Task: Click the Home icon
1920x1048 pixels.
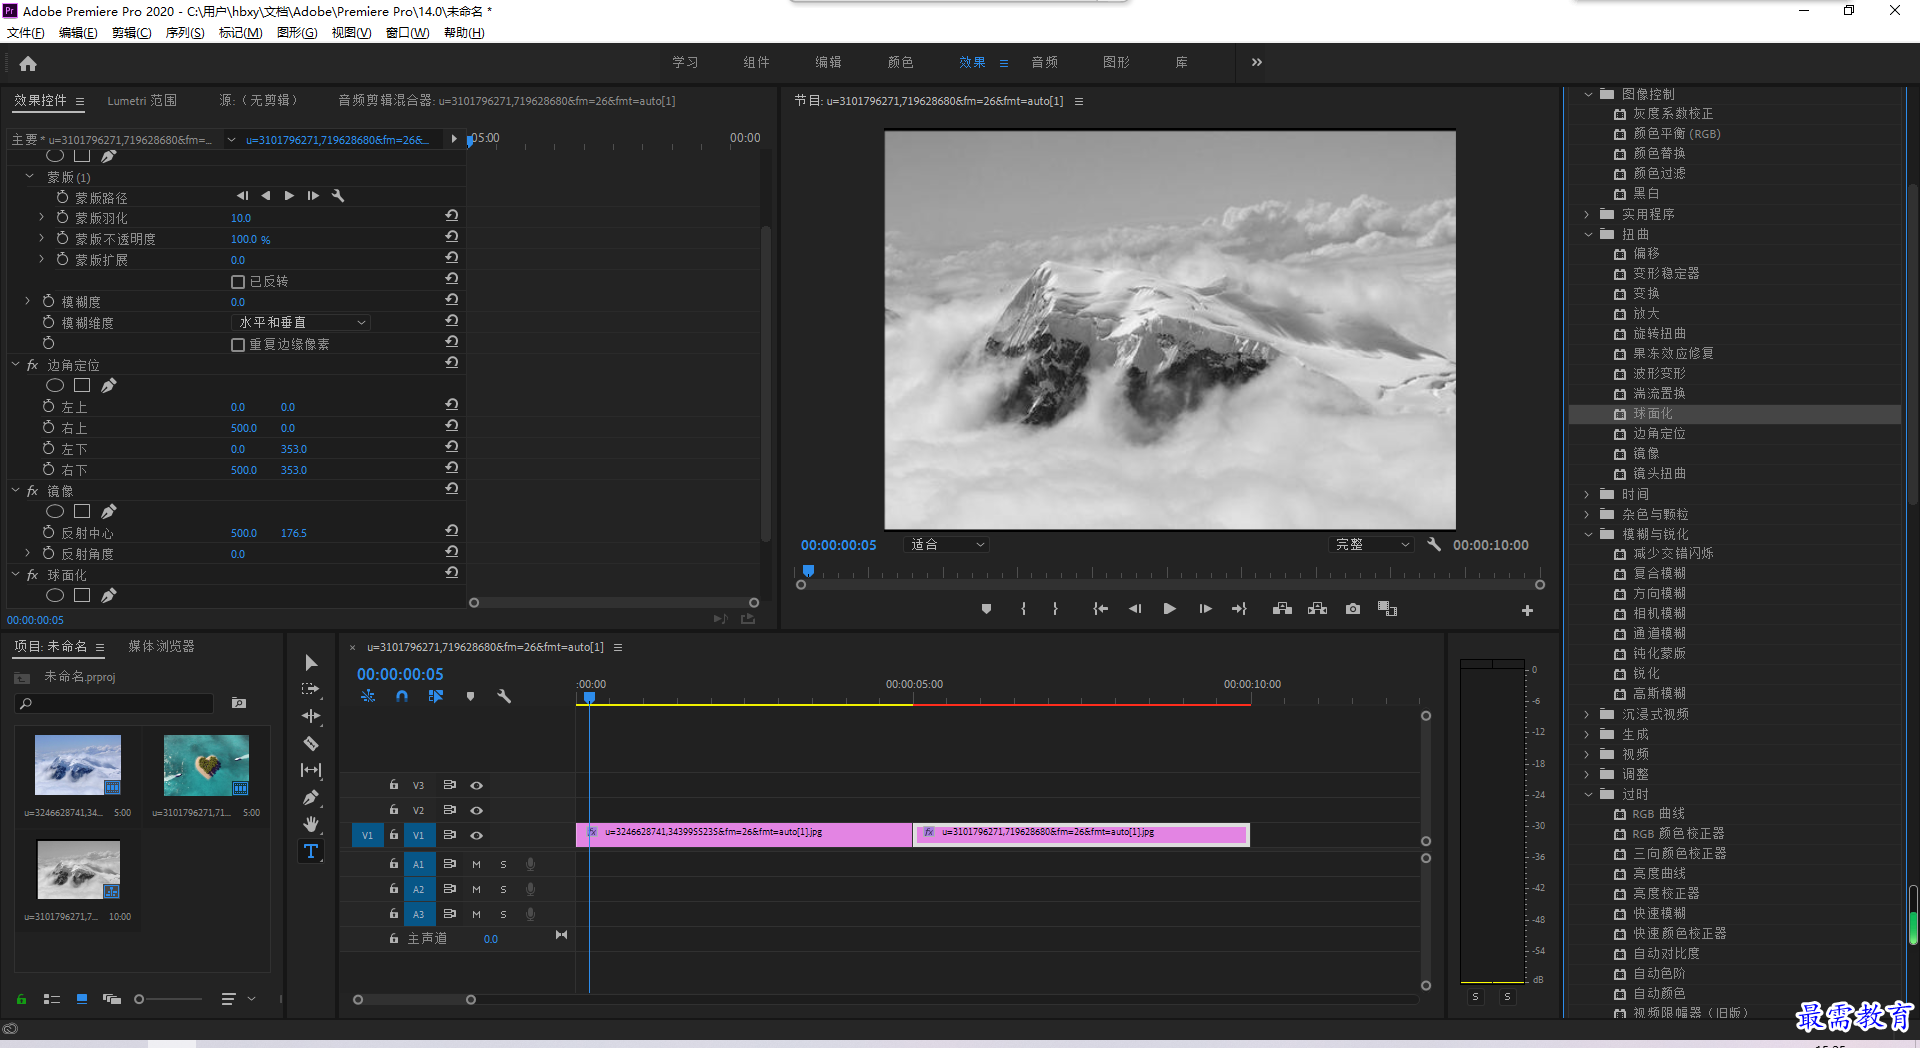Action: tap(28, 63)
